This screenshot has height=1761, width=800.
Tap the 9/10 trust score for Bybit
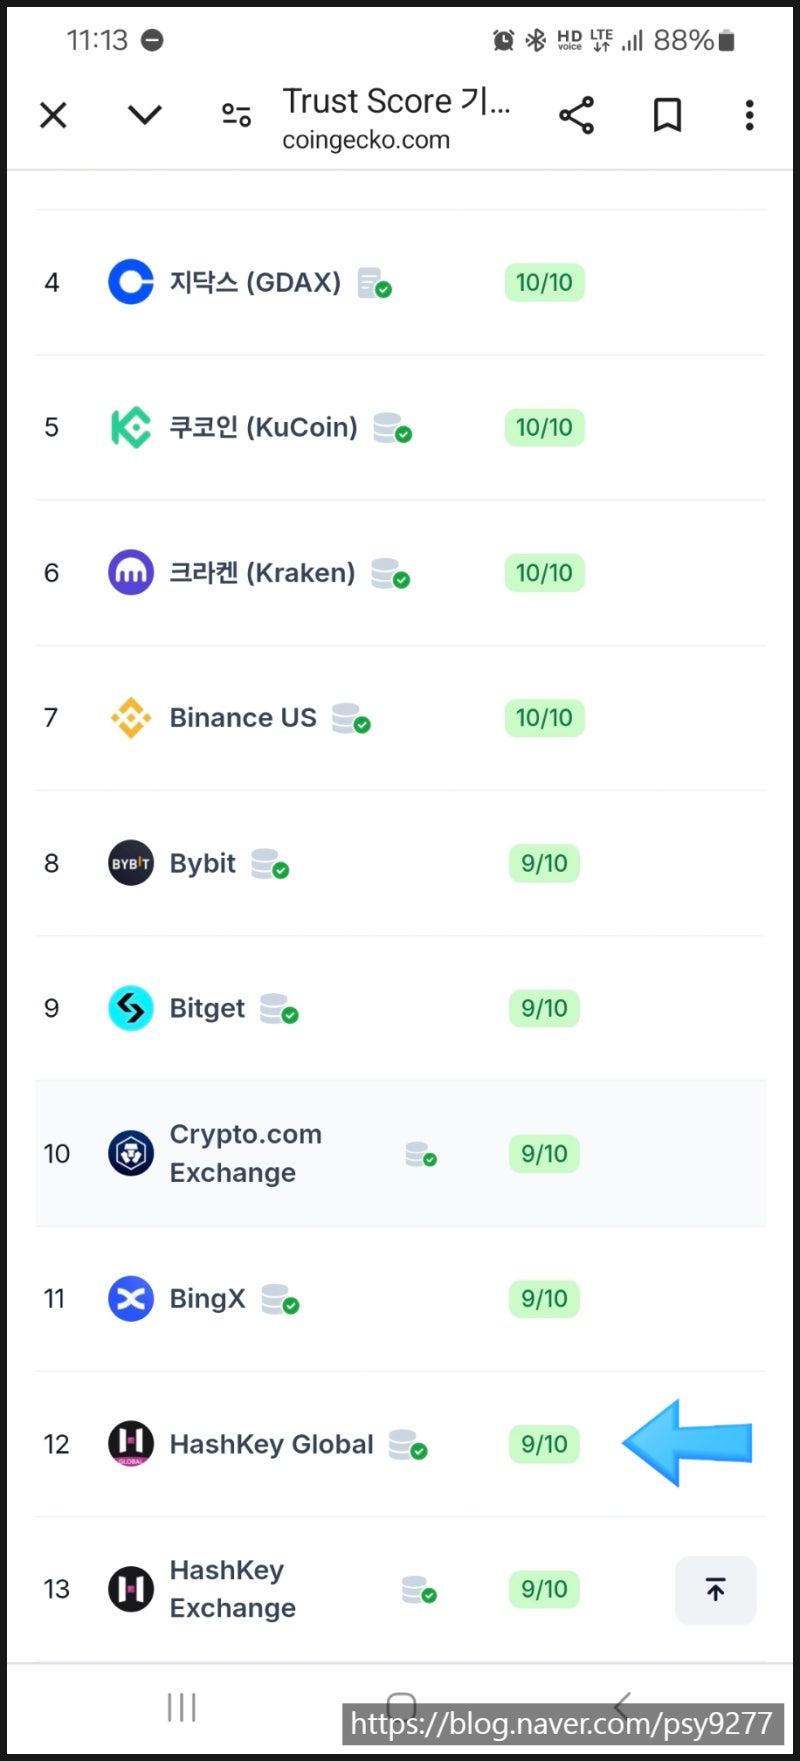(x=544, y=863)
